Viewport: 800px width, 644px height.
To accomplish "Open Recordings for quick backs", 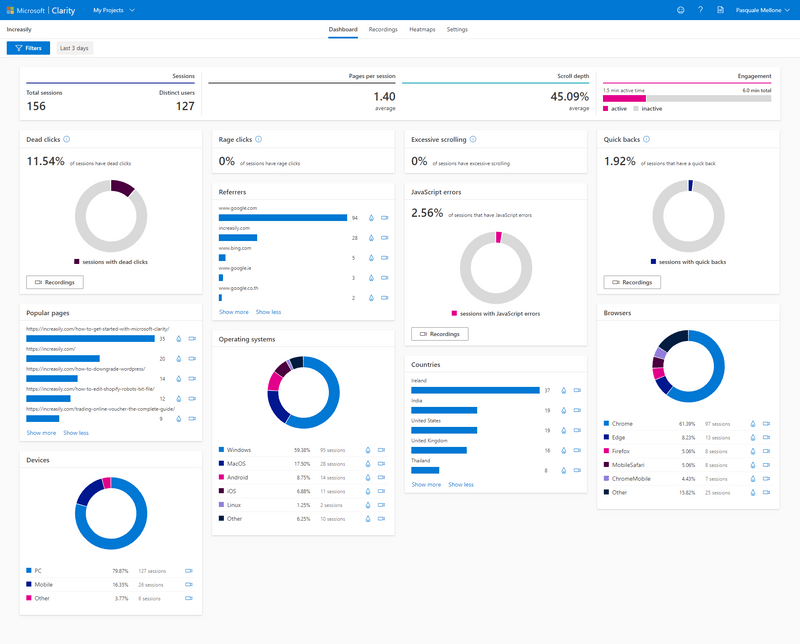I will 632,282.
